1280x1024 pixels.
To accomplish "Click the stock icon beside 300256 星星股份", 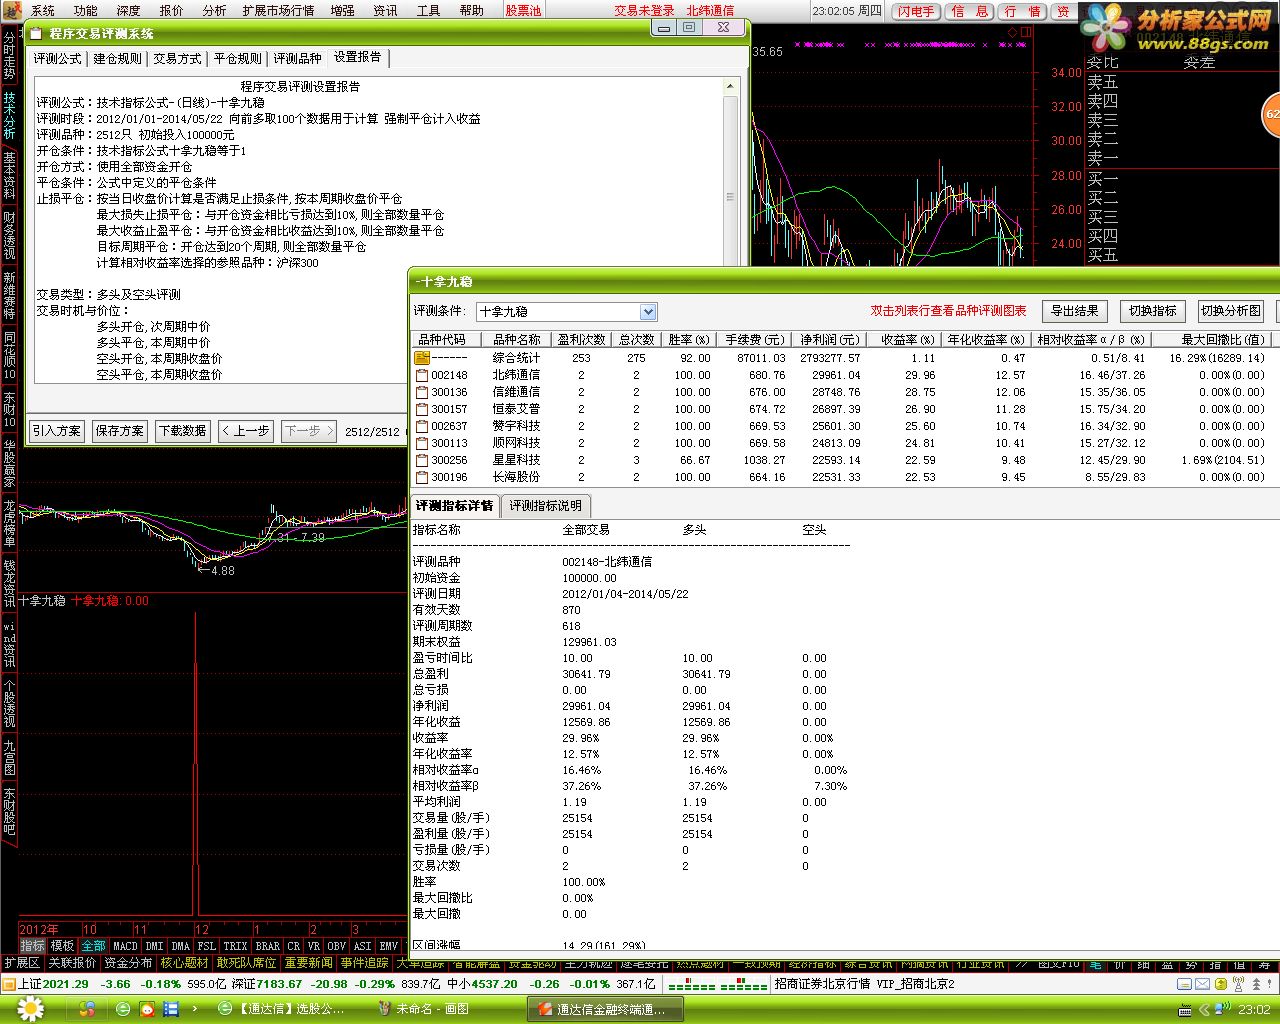I will [x=422, y=460].
